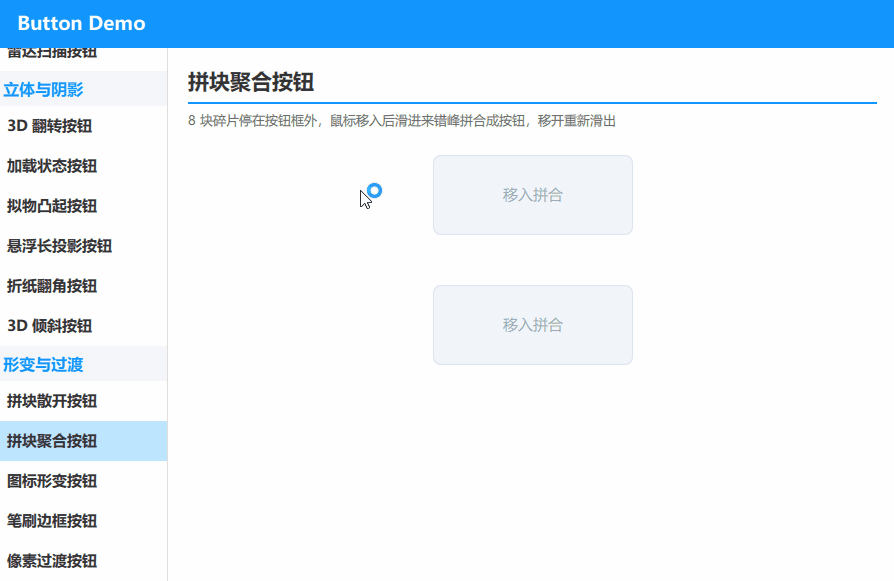Click the description text starting with 8 块碎片

402,121
